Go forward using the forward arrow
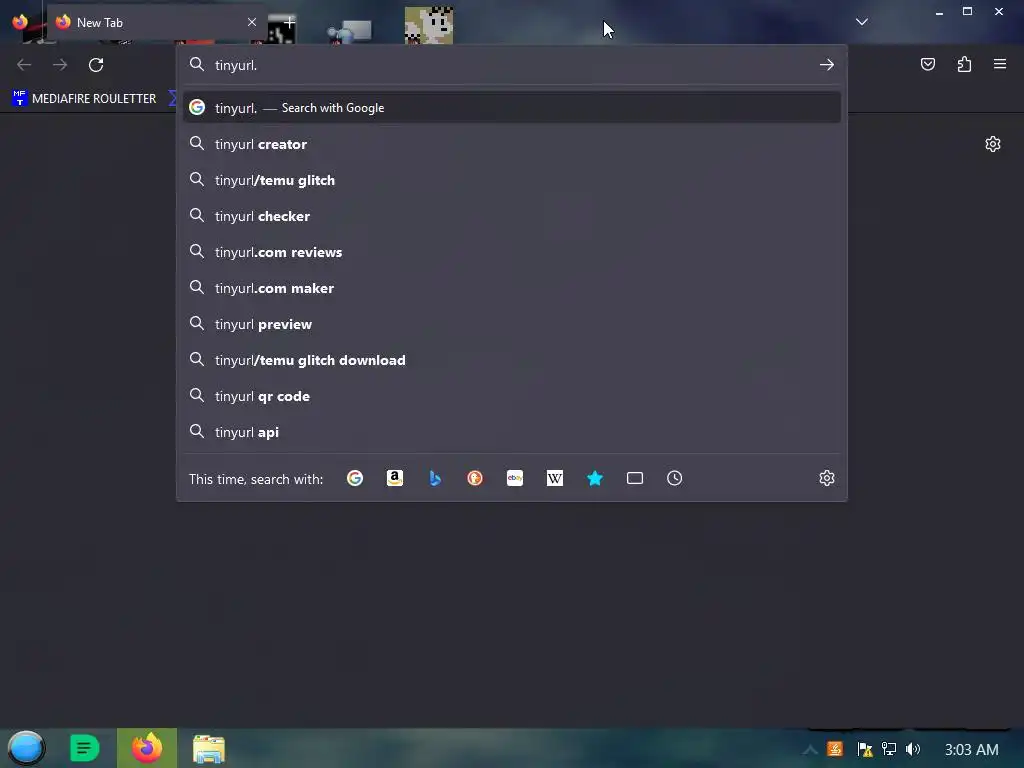The height and width of the screenshot is (768, 1024). click(60, 65)
